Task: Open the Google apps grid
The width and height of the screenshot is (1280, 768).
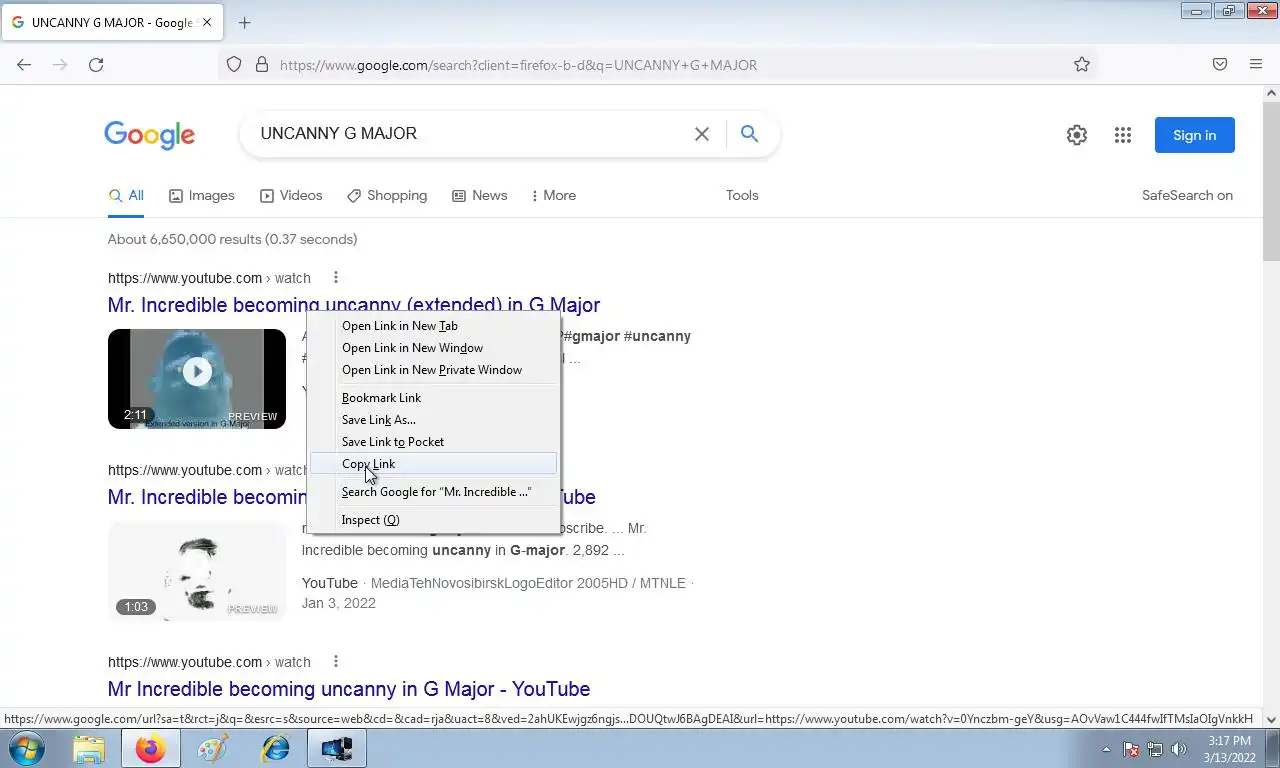Action: point(1123,135)
